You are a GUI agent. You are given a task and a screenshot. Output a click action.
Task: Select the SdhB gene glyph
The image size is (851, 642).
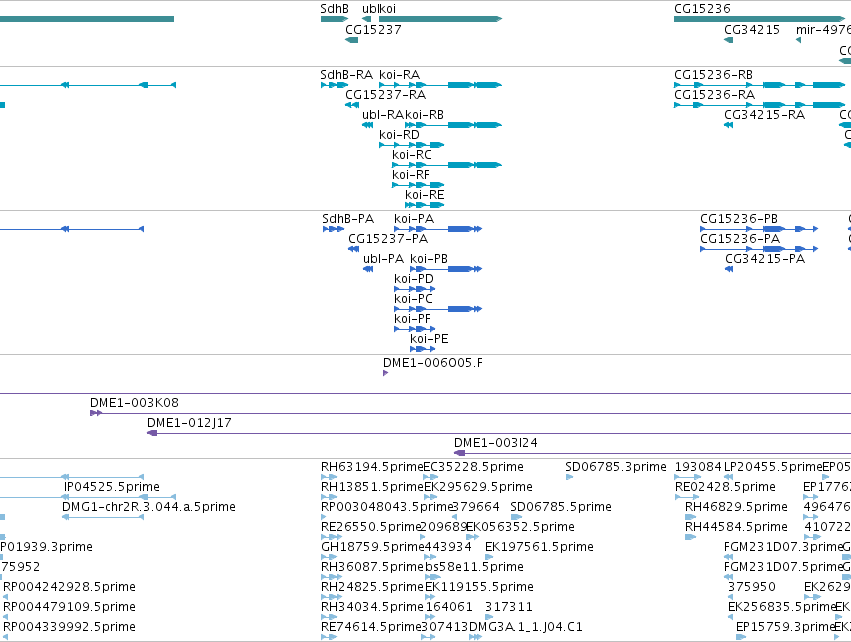pos(334,19)
